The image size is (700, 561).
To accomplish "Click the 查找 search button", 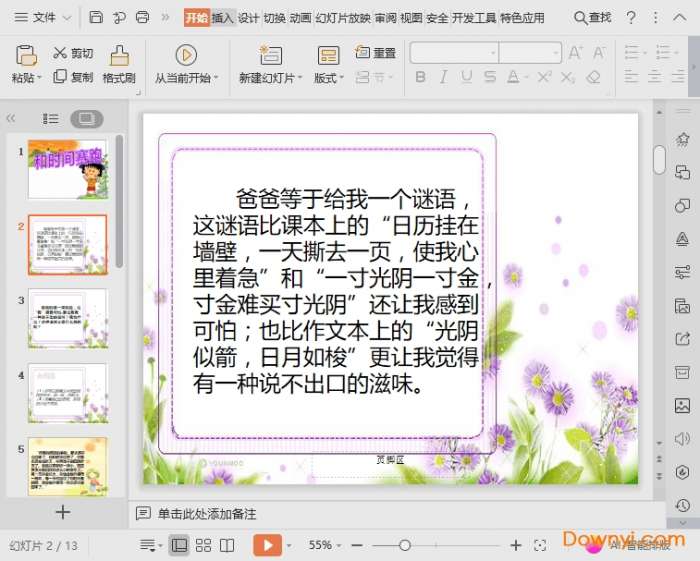I will [x=592, y=18].
